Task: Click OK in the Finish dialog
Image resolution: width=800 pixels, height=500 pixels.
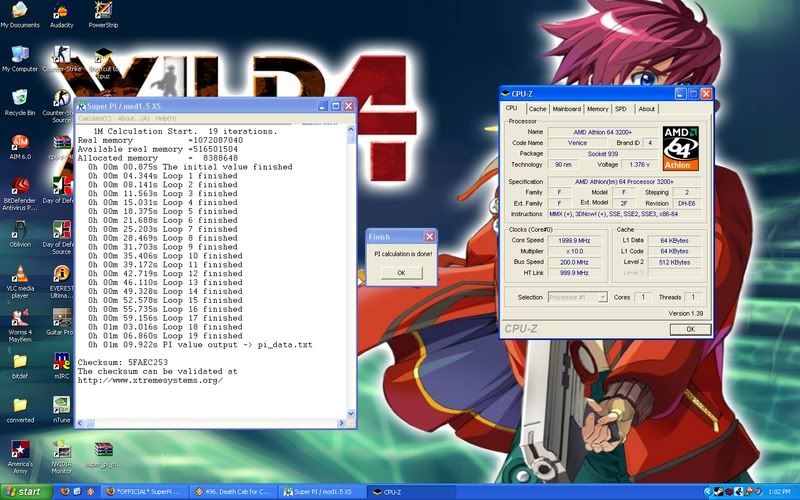Action: [x=402, y=273]
